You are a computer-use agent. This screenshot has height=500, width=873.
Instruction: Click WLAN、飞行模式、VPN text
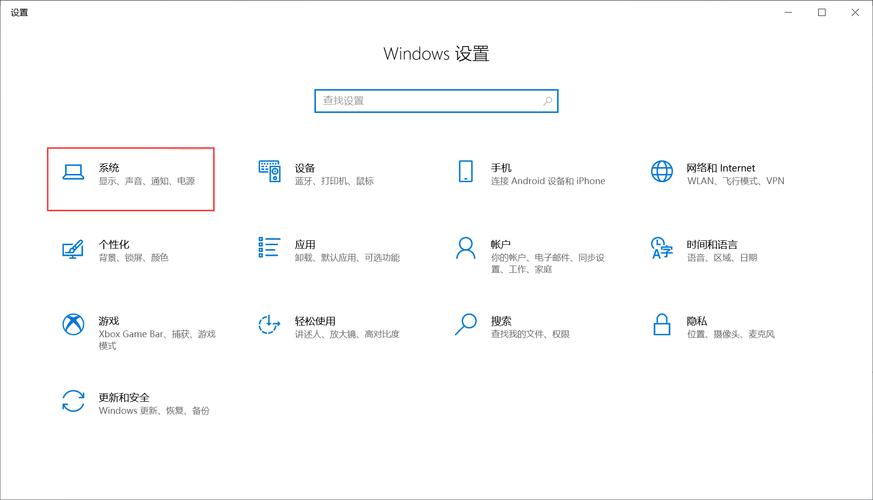click(735, 181)
